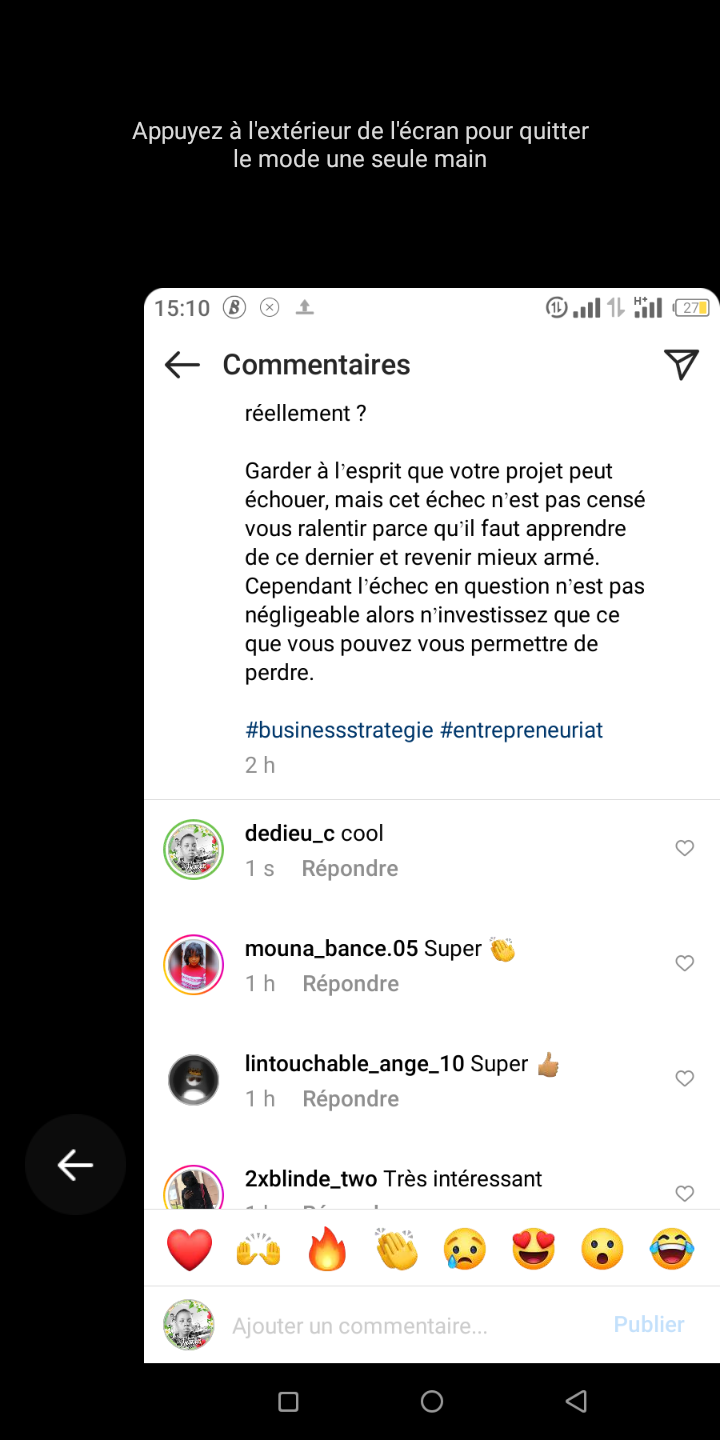Focus the Ajouter un commentaire field
Screen dimensions: 720x1440
400,1326
